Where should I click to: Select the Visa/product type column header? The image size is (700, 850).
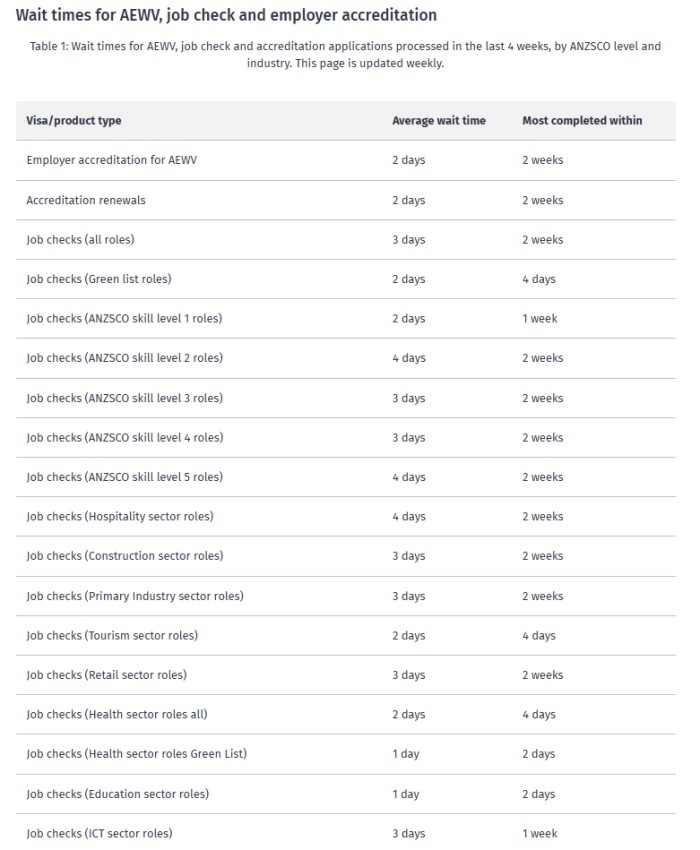[74, 121]
